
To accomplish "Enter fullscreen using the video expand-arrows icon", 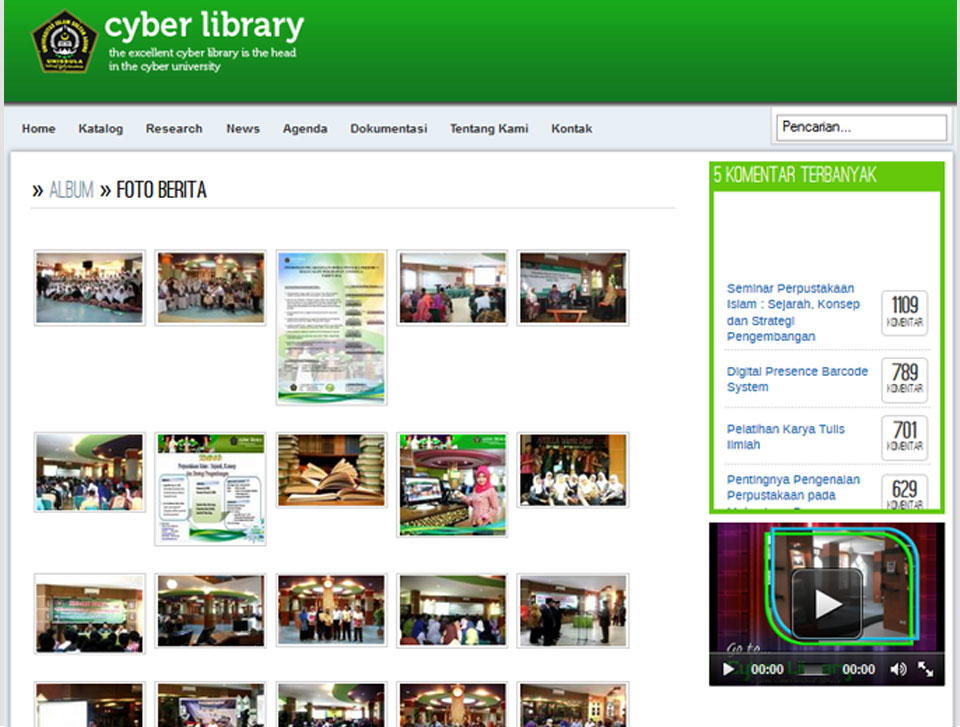I will click(x=926, y=669).
